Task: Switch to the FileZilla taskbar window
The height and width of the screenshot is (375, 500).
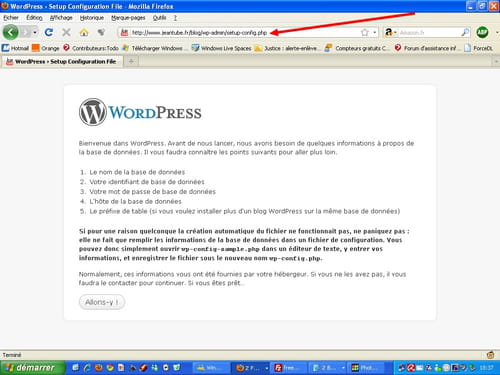Action: [288, 368]
